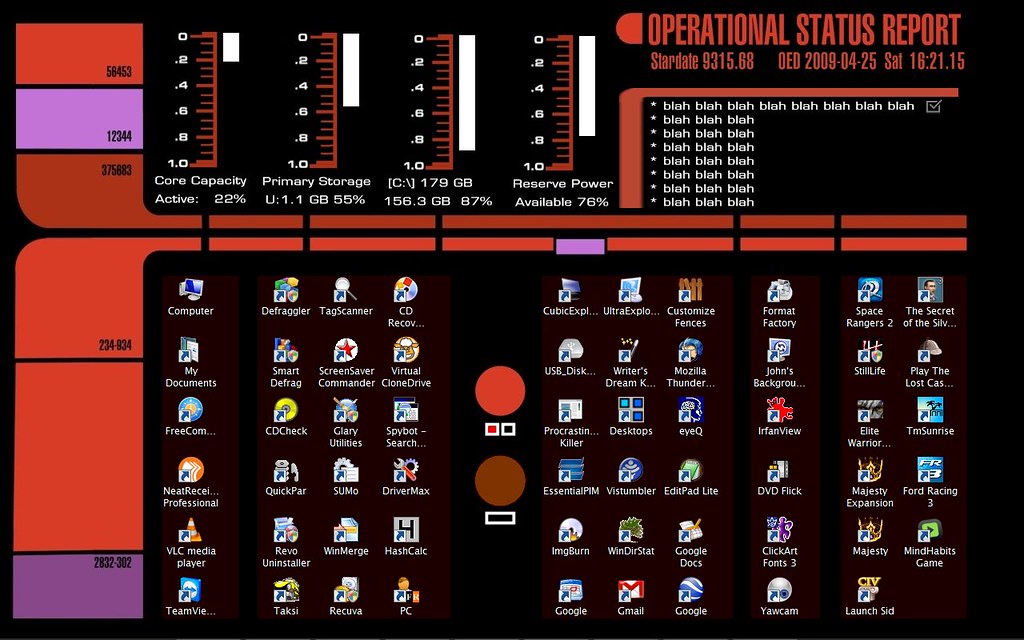The height and width of the screenshot is (640, 1024).
Task: Open the HashCalc icon
Action: tap(406, 531)
